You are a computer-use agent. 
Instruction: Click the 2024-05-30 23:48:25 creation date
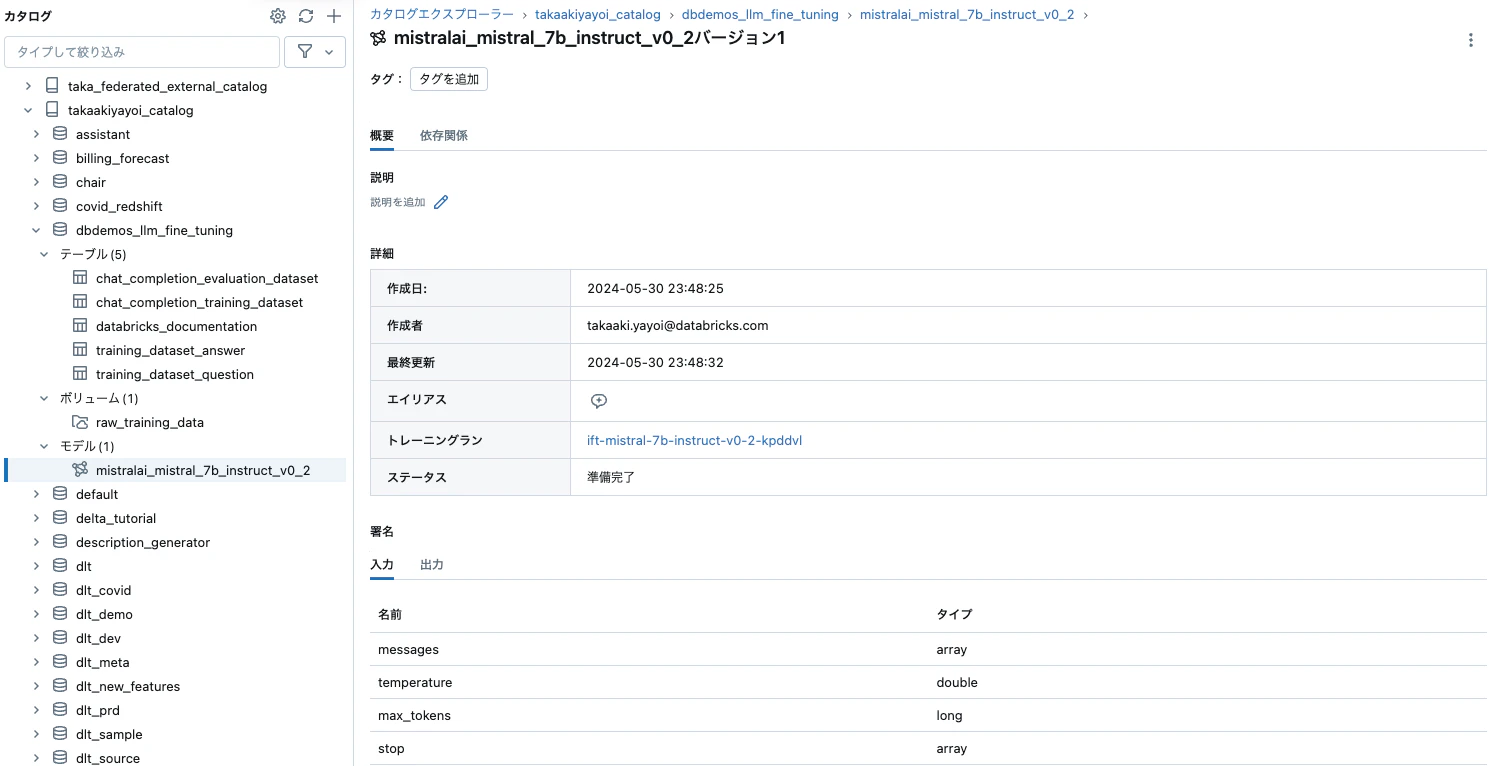(655, 289)
